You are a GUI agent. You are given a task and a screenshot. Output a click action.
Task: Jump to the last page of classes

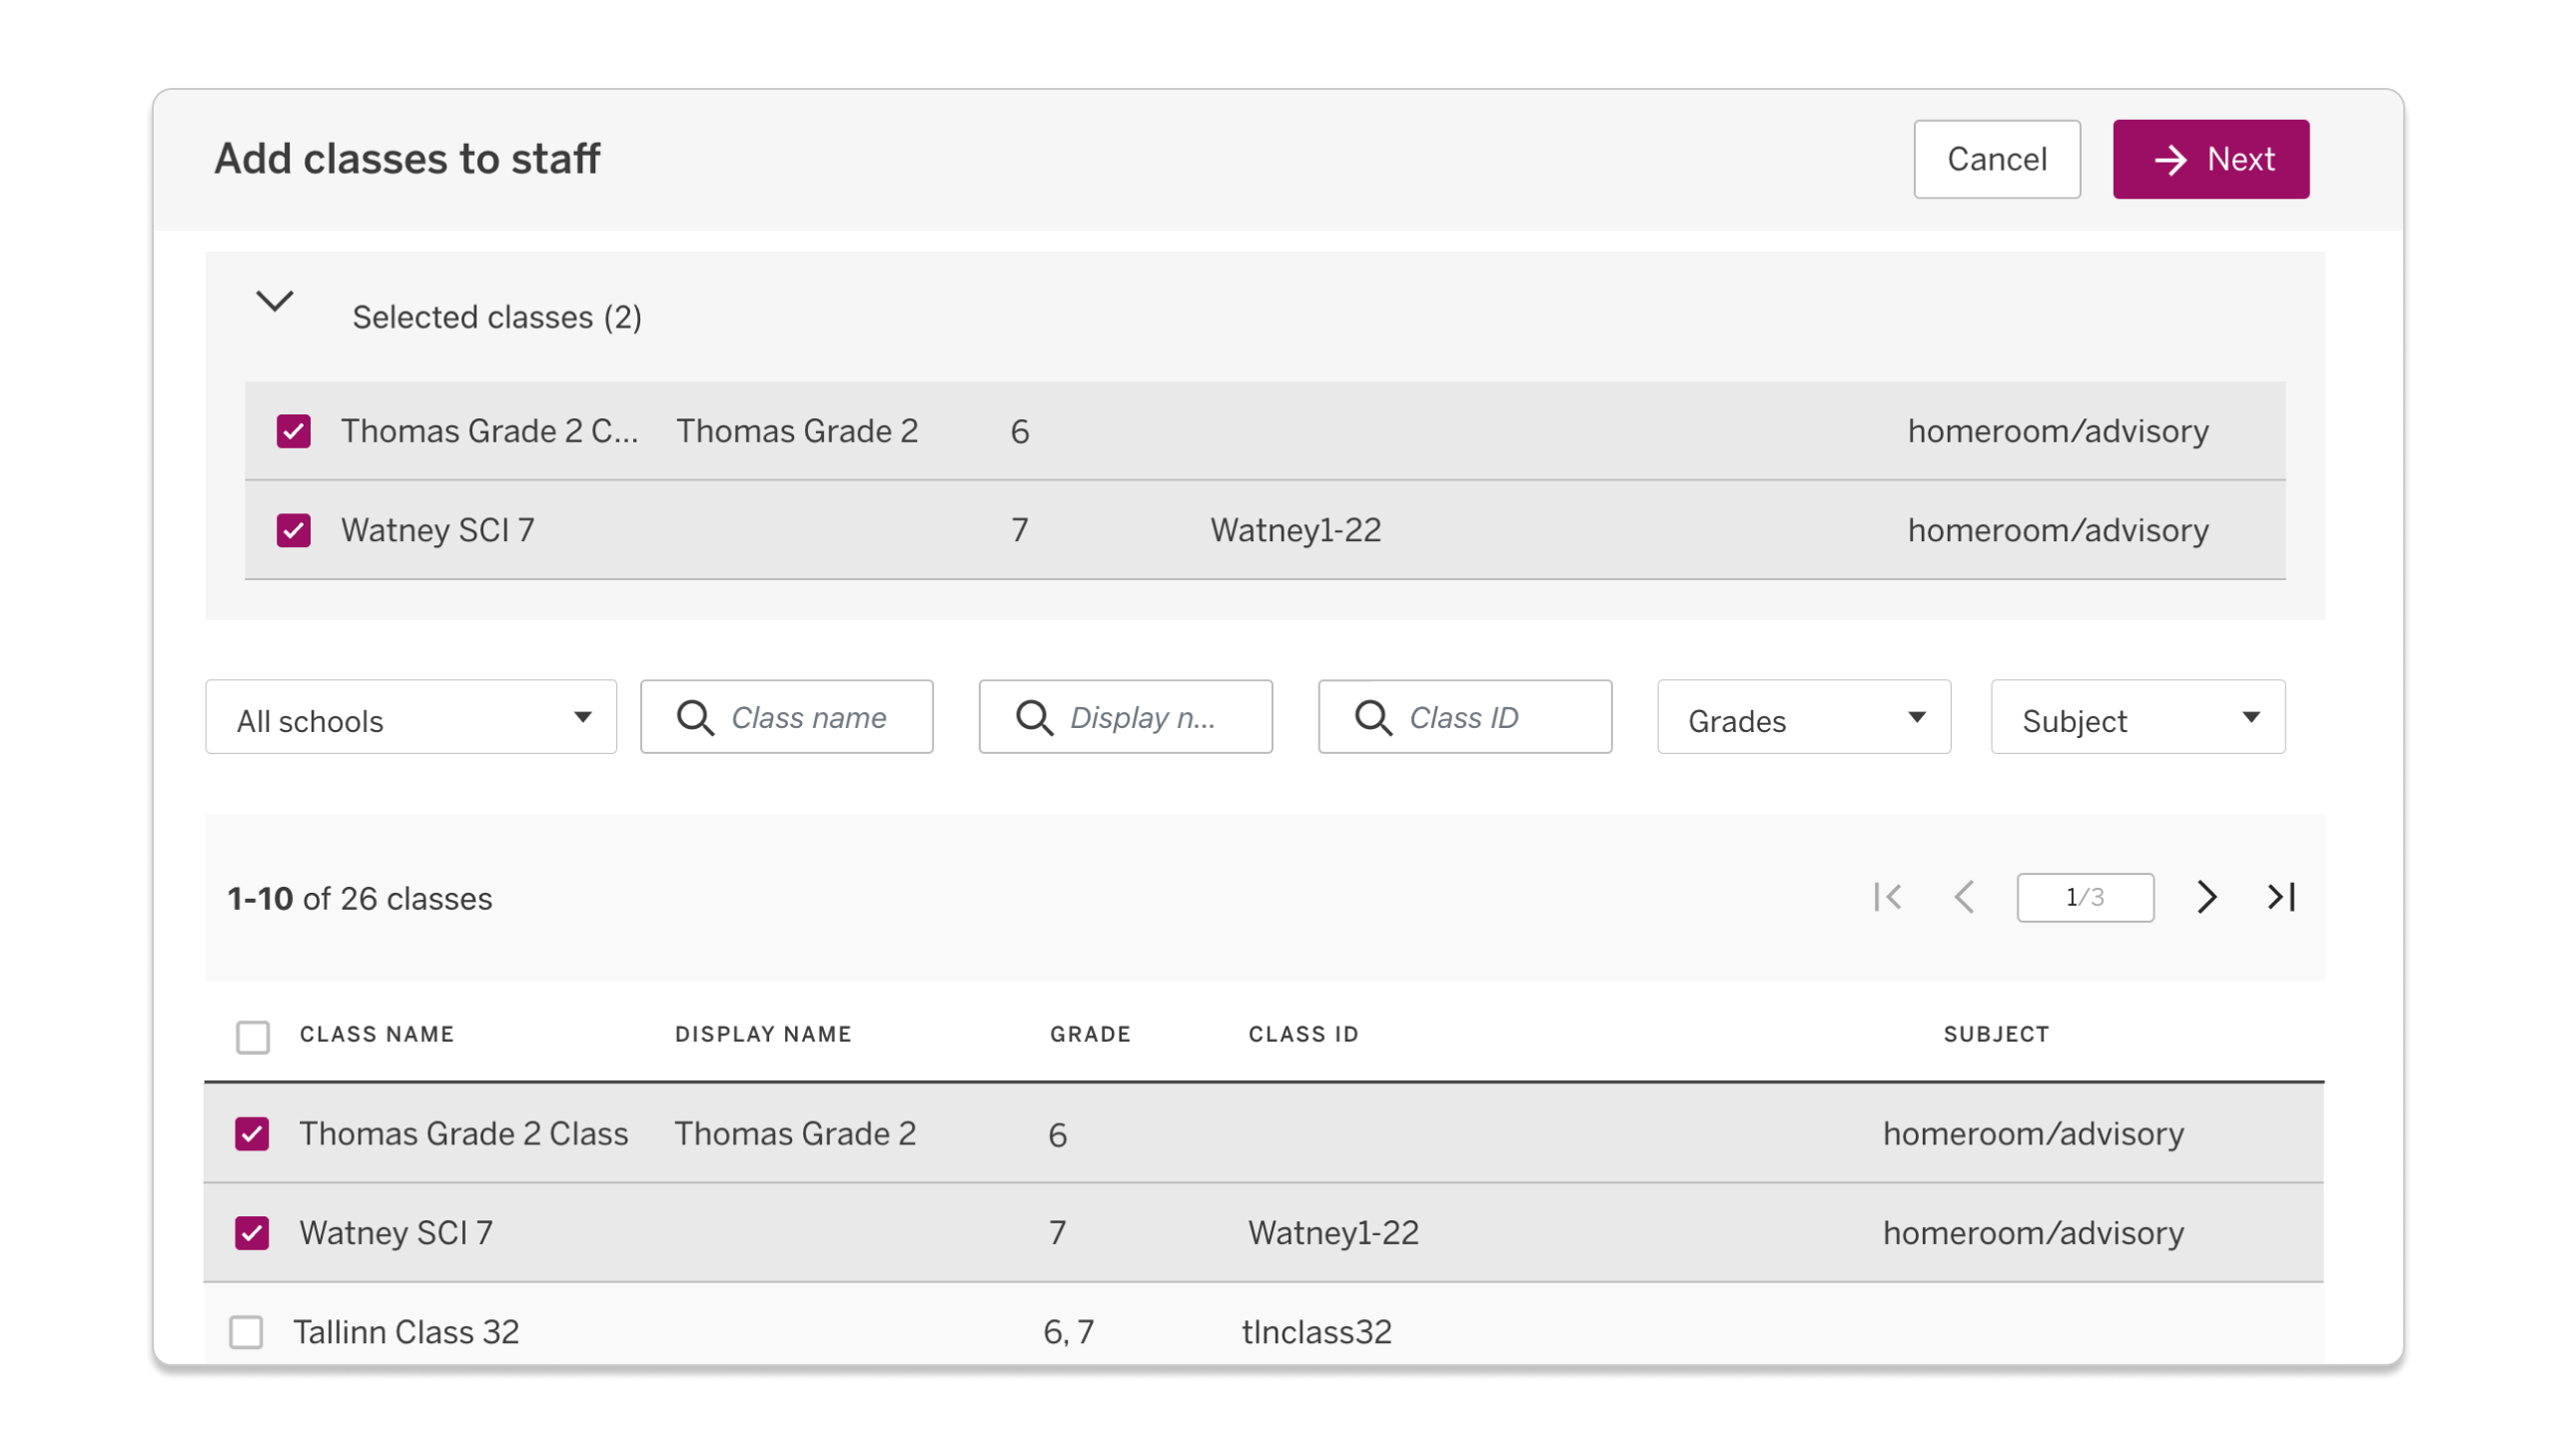(x=2281, y=897)
